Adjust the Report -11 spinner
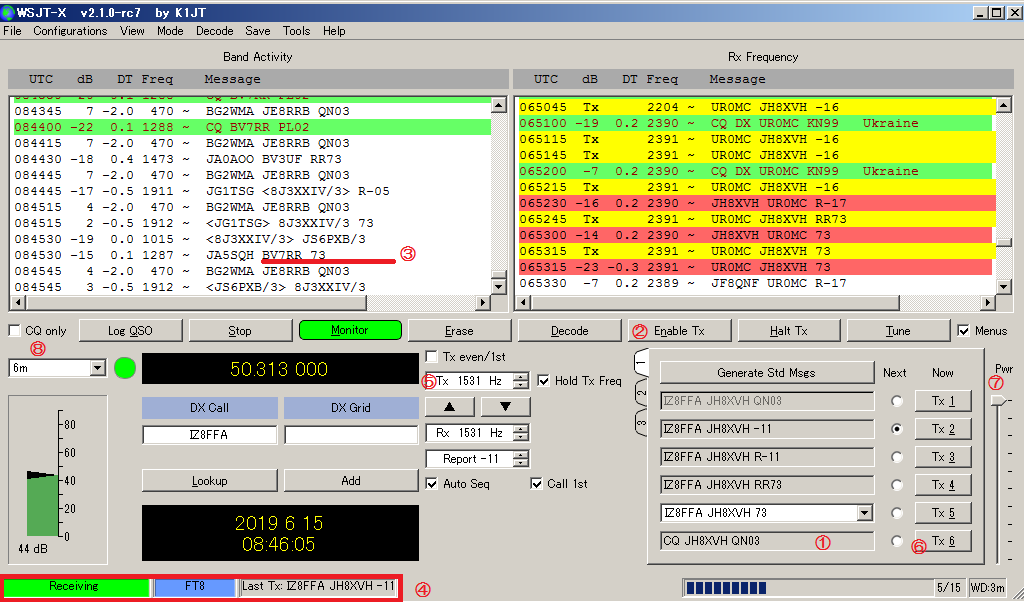 (520, 459)
